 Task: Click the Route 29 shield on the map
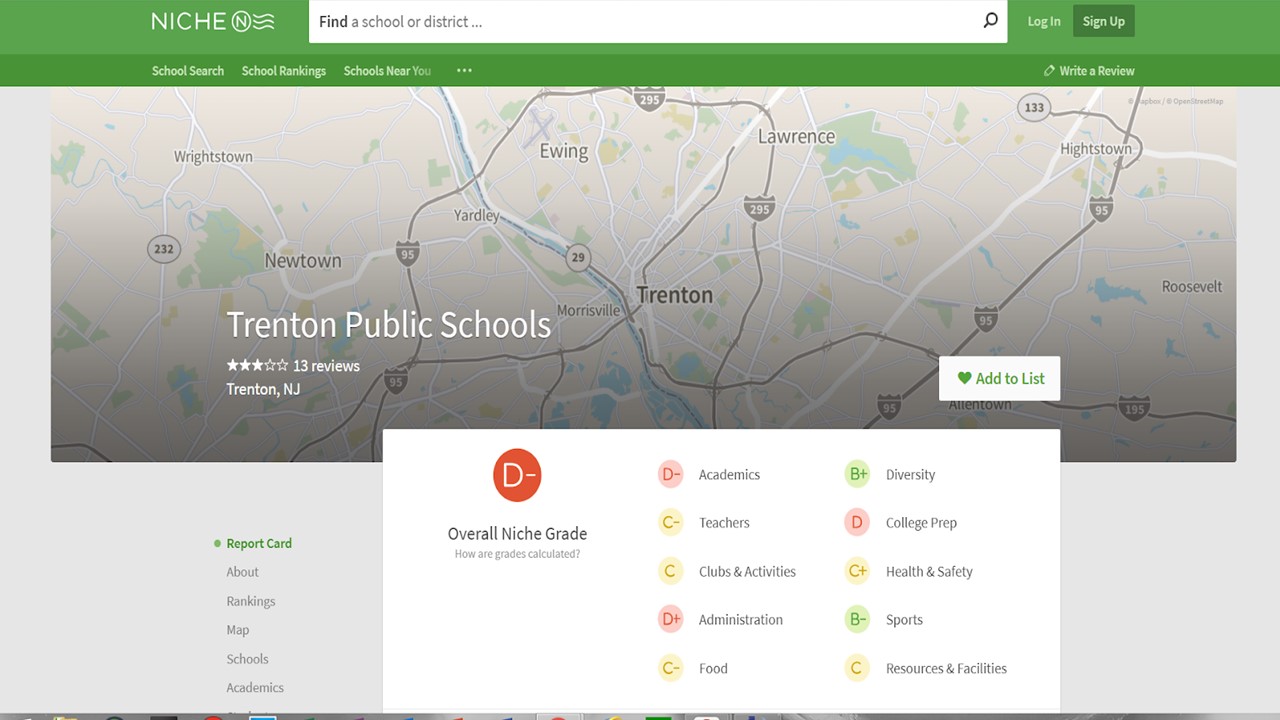pos(577,257)
